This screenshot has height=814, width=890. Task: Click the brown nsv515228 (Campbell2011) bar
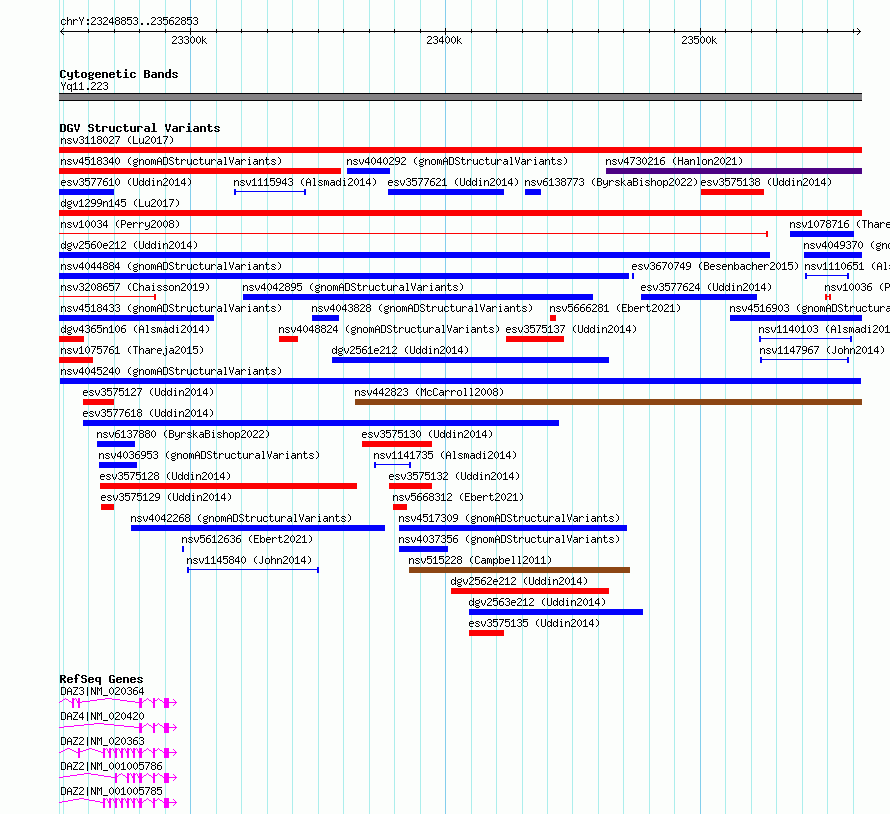(519, 570)
